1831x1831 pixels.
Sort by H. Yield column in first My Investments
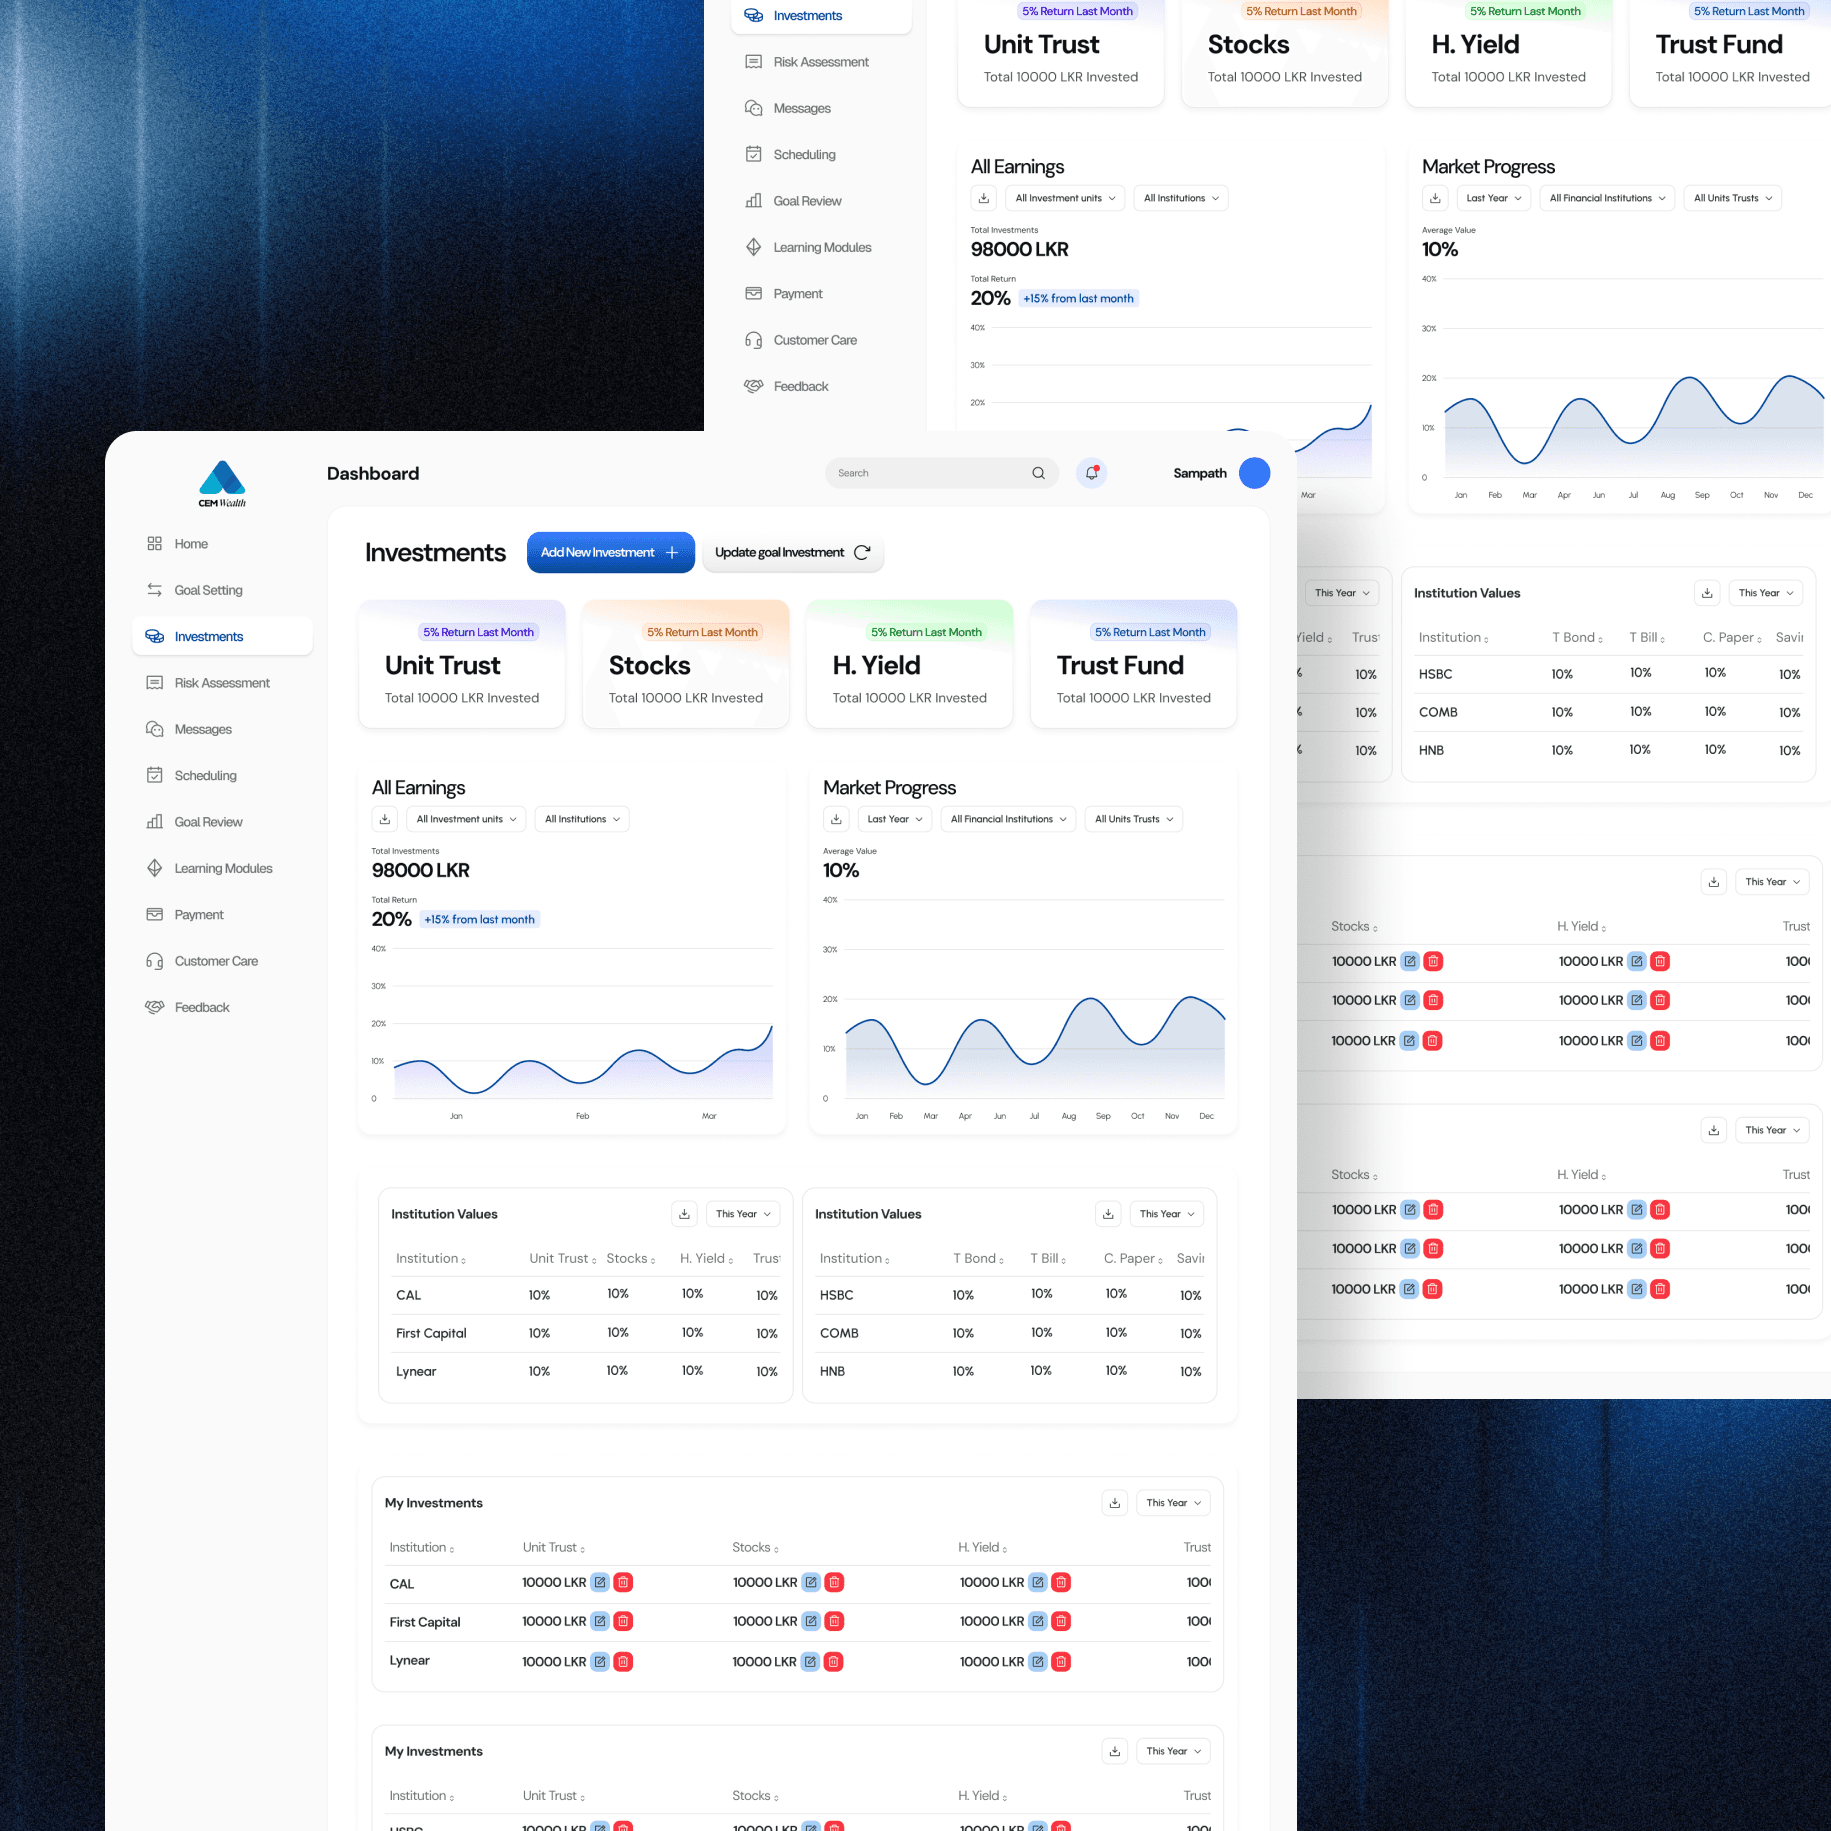tap(982, 1547)
